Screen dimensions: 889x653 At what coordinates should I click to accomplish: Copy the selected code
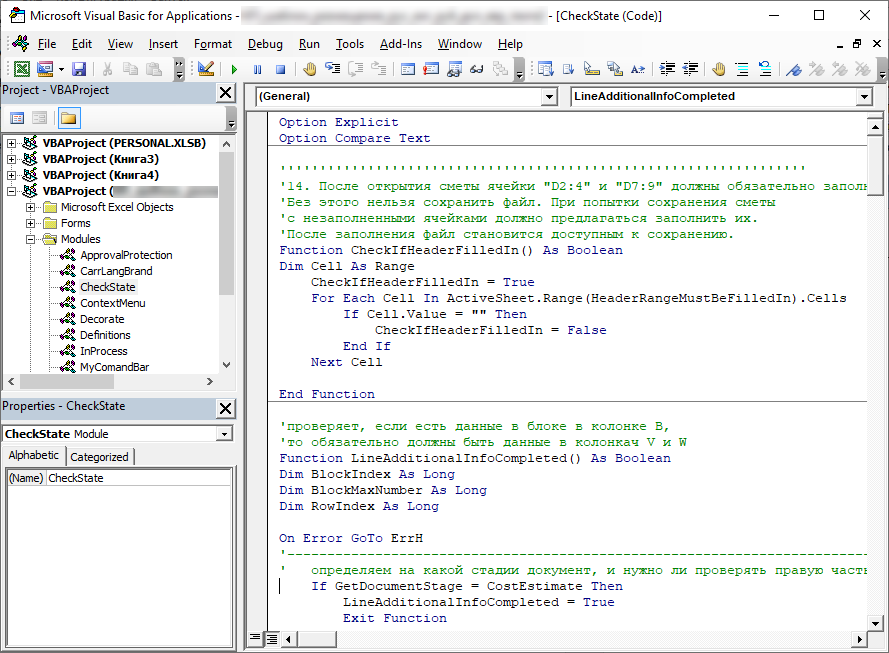(130, 69)
